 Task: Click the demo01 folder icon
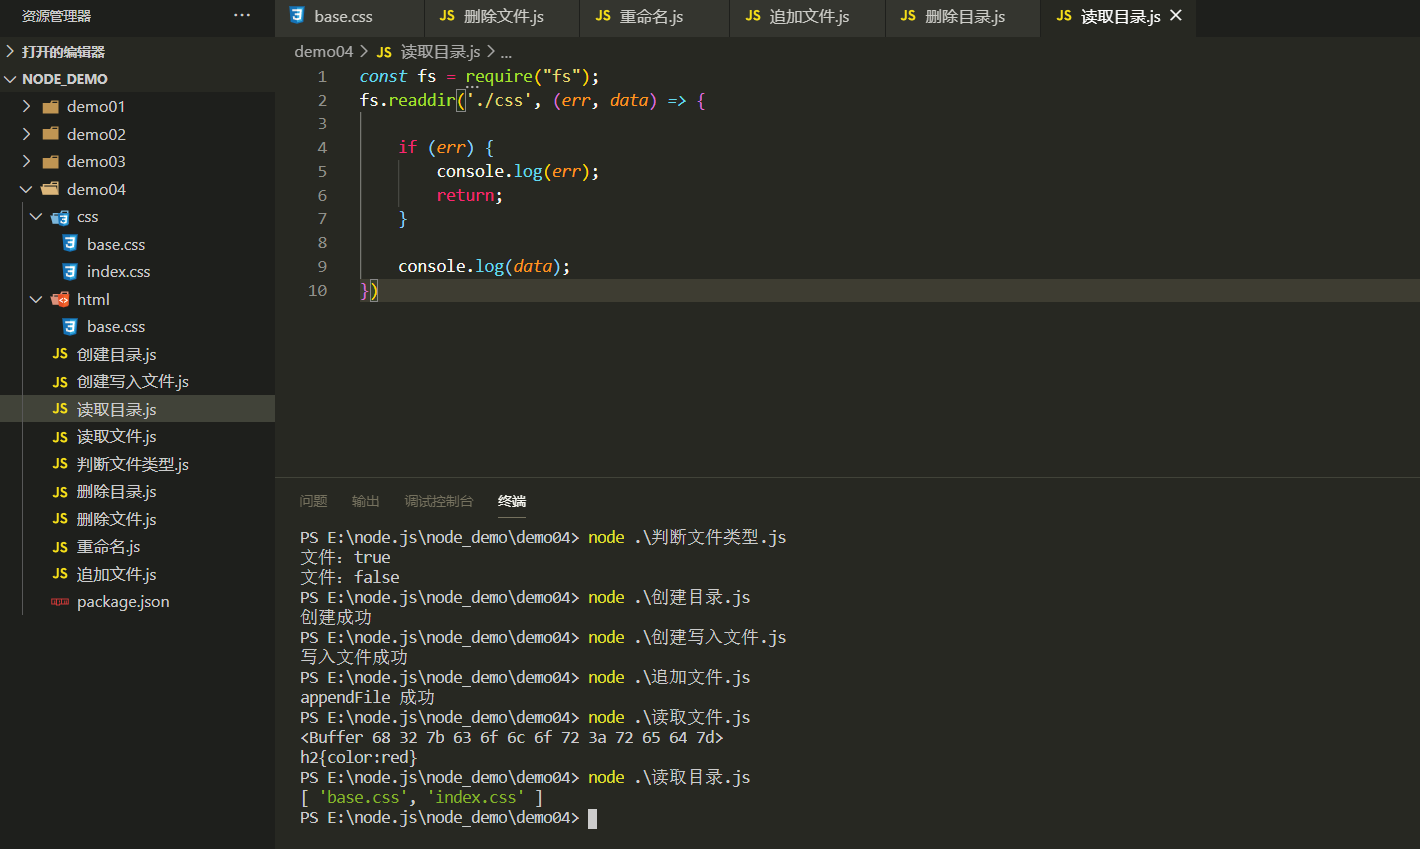tap(51, 106)
